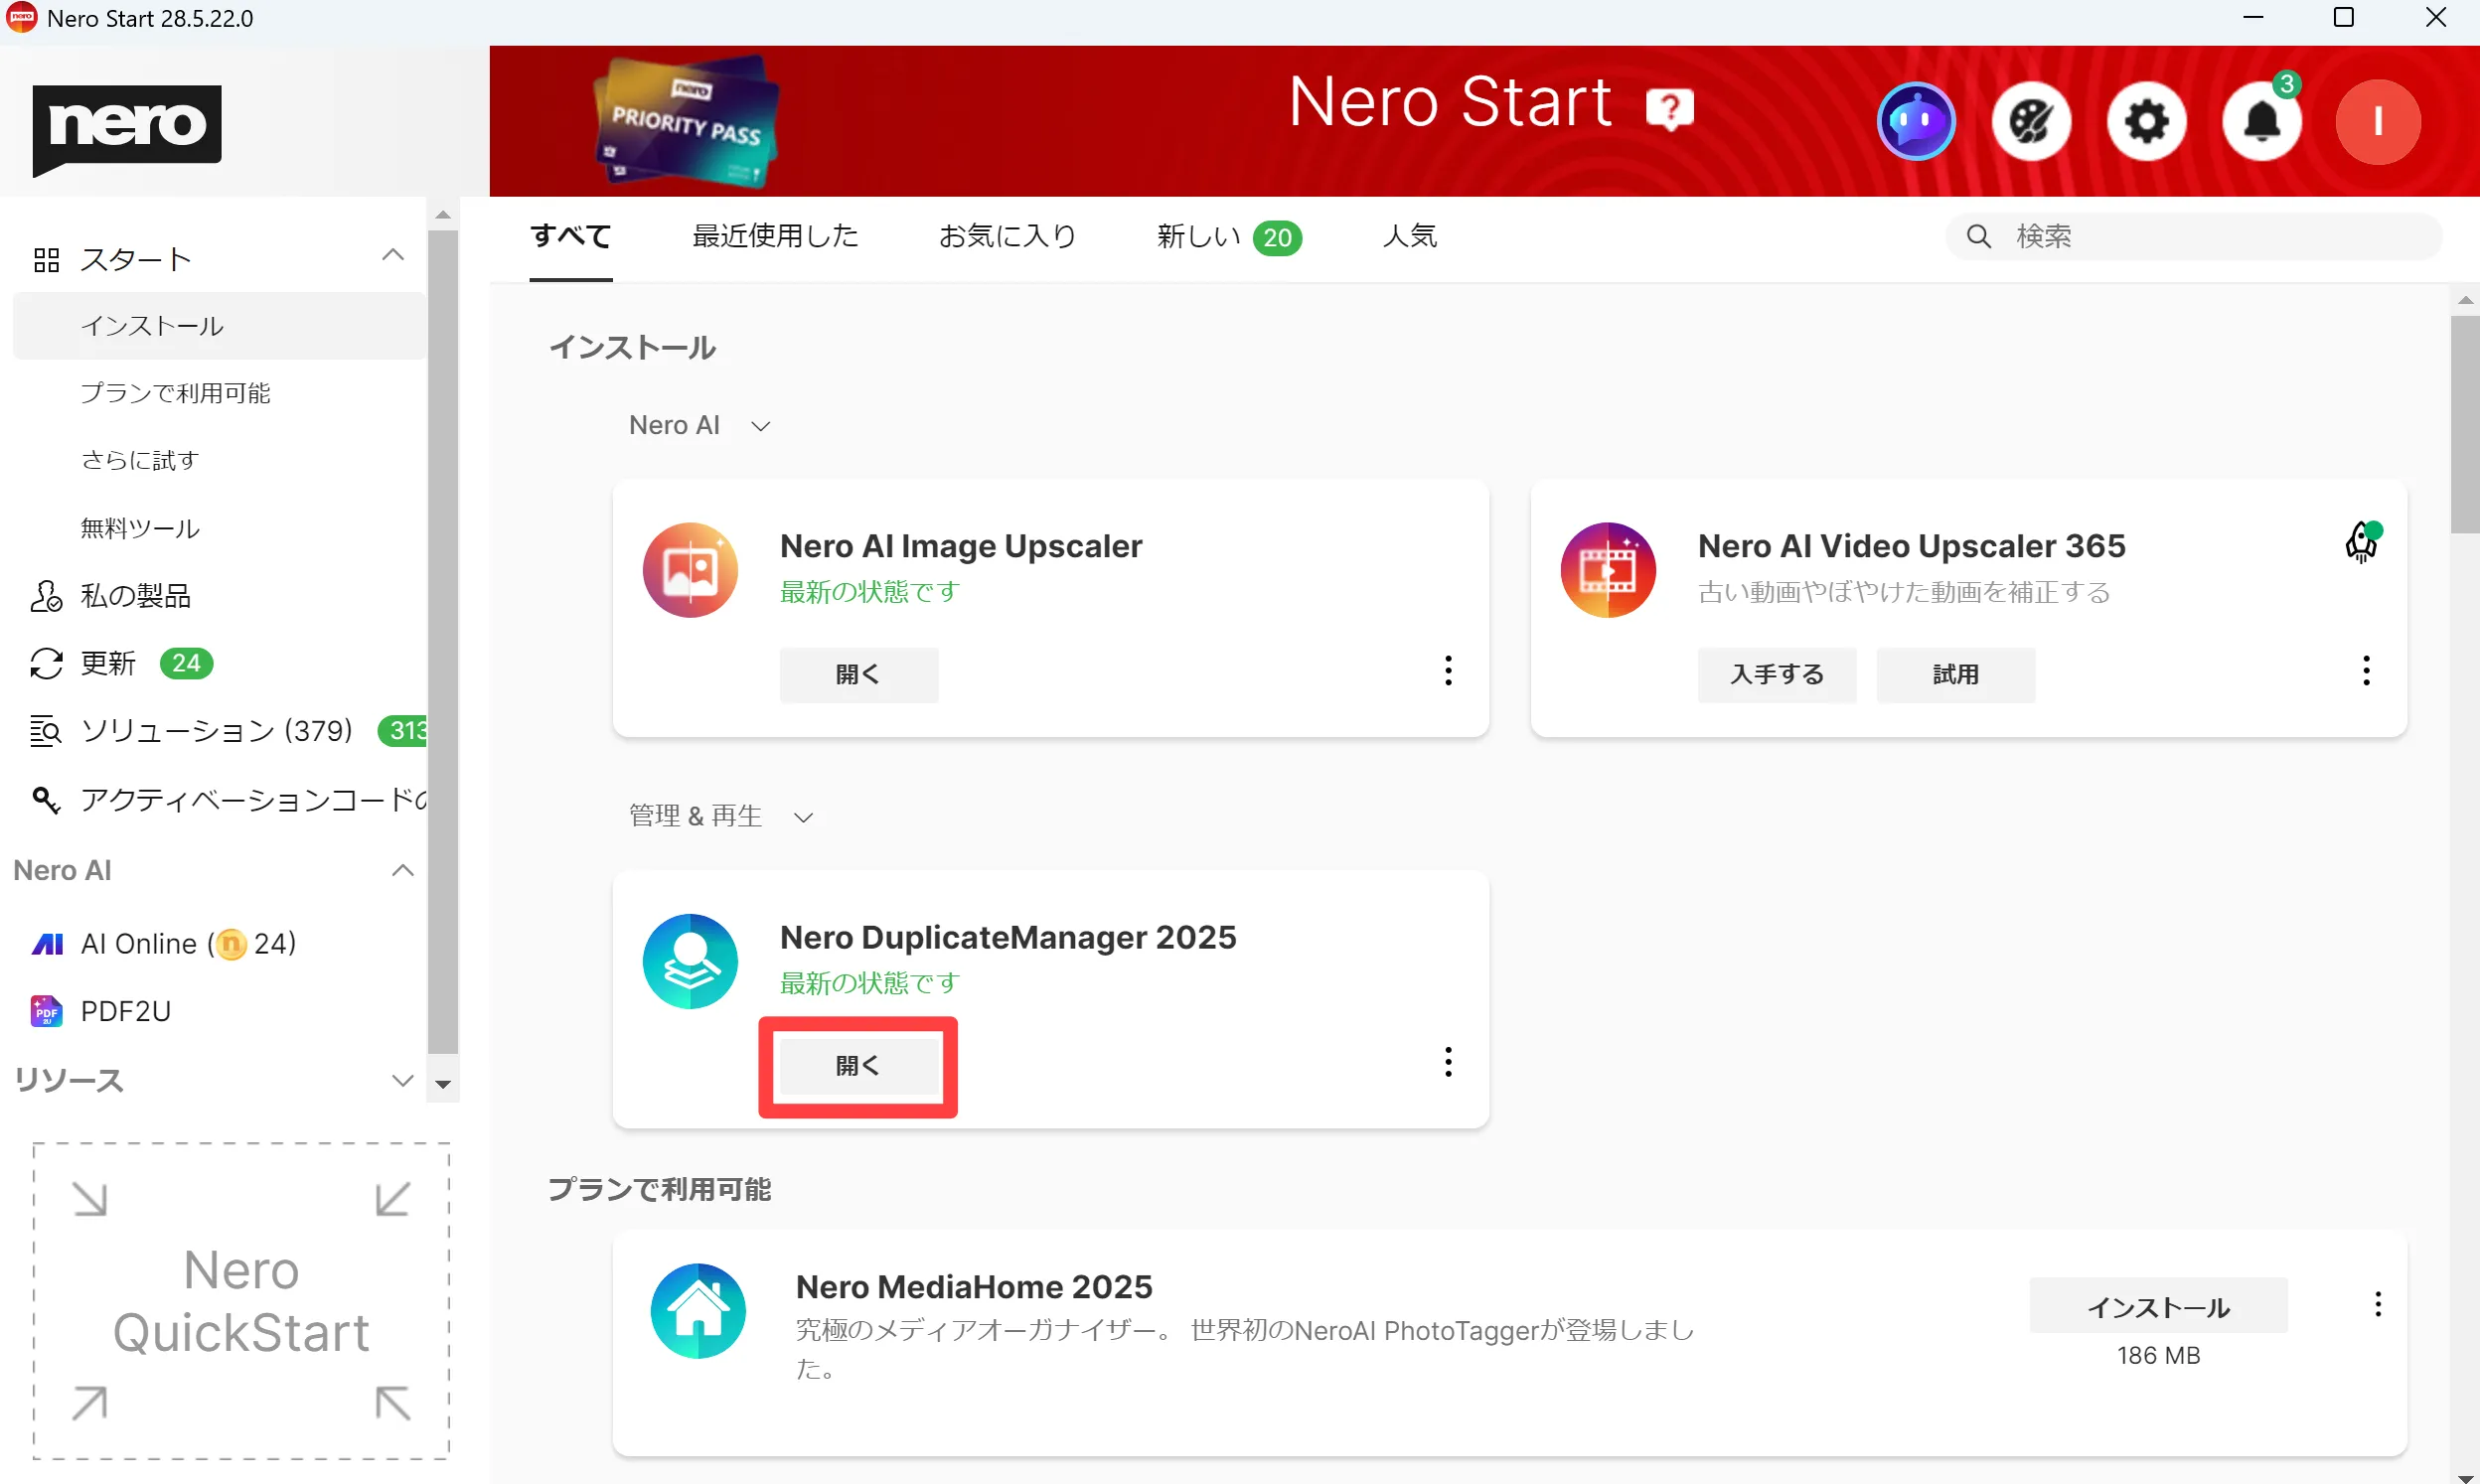Click the Nero MediaHome 2025 home icon
Image resolution: width=2480 pixels, height=1484 pixels.
click(698, 1310)
